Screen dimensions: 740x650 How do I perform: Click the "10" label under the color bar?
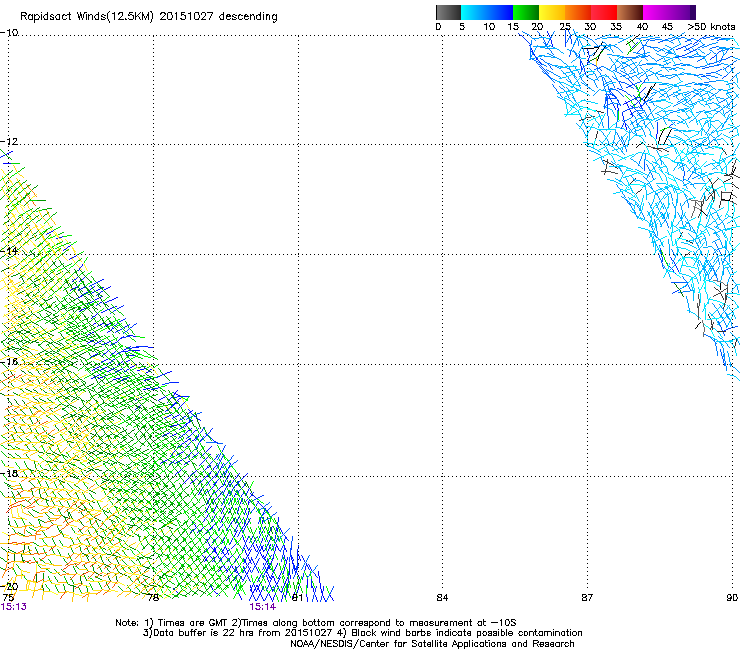click(x=489, y=27)
